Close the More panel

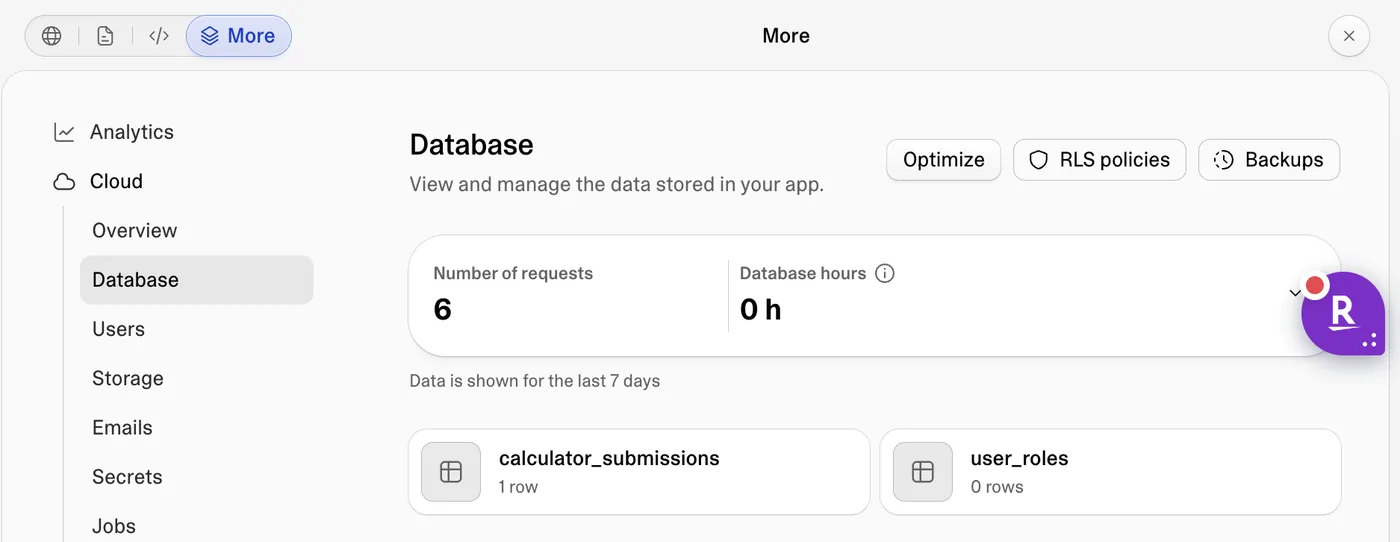[x=1349, y=36]
